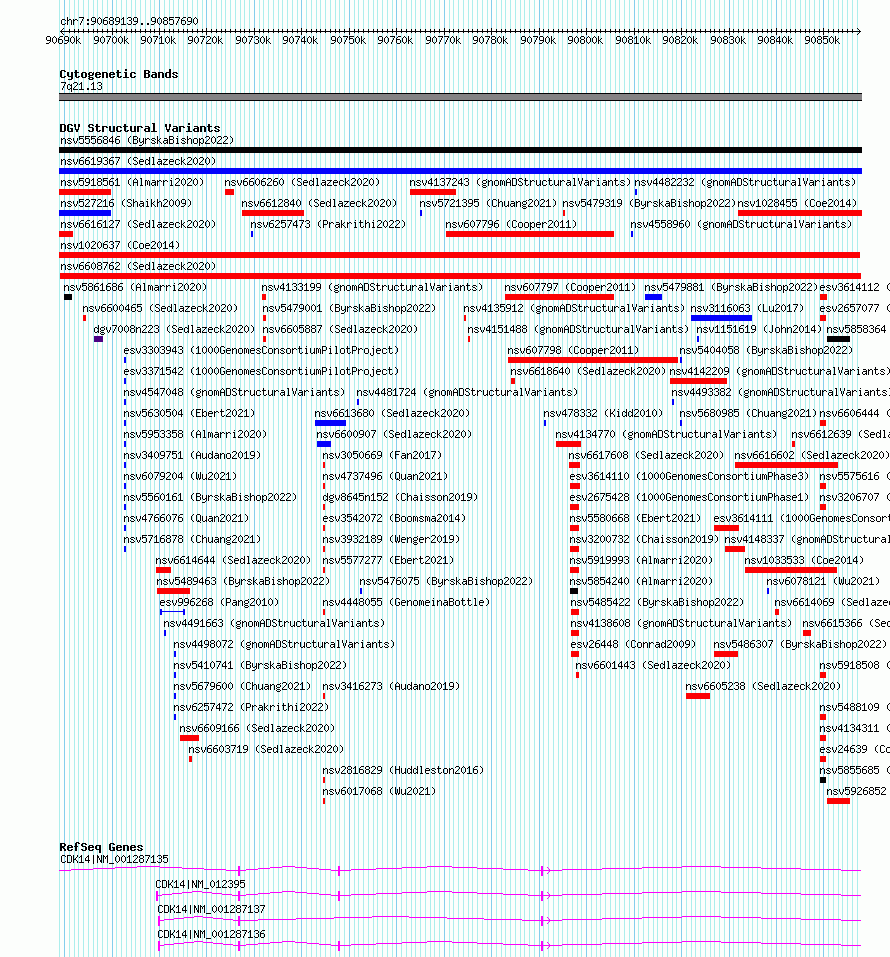This screenshot has height=957, width=890.
Task: Open variant nsv5918561 (Almarri2020)
Action: [132, 182]
